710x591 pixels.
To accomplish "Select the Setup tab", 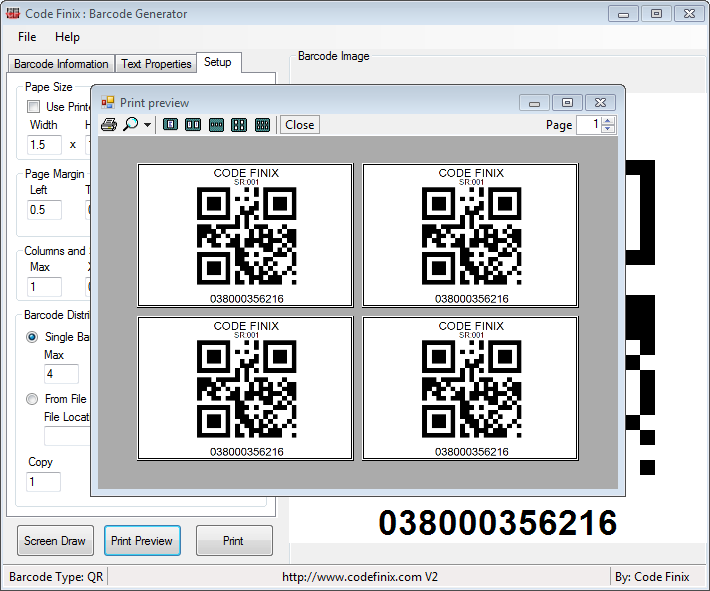I will click(x=218, y=62).
